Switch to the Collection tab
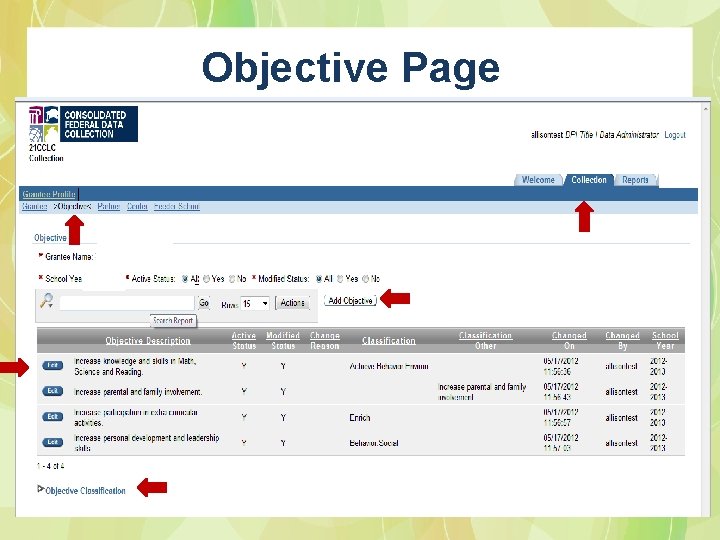This screenshot has height=540, width=720. [x=589, y=180]
